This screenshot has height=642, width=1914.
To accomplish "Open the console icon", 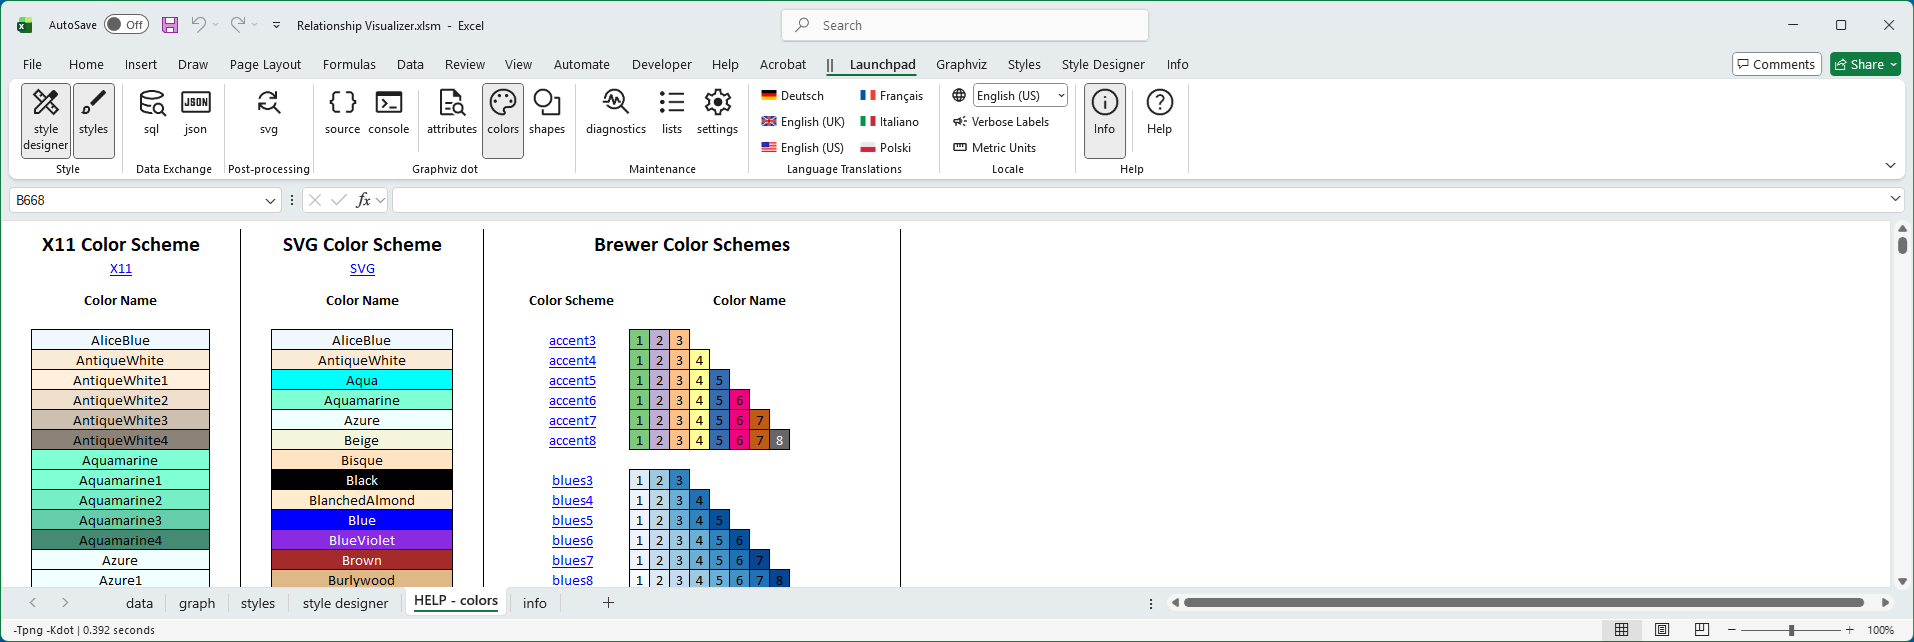I will 388,112.
